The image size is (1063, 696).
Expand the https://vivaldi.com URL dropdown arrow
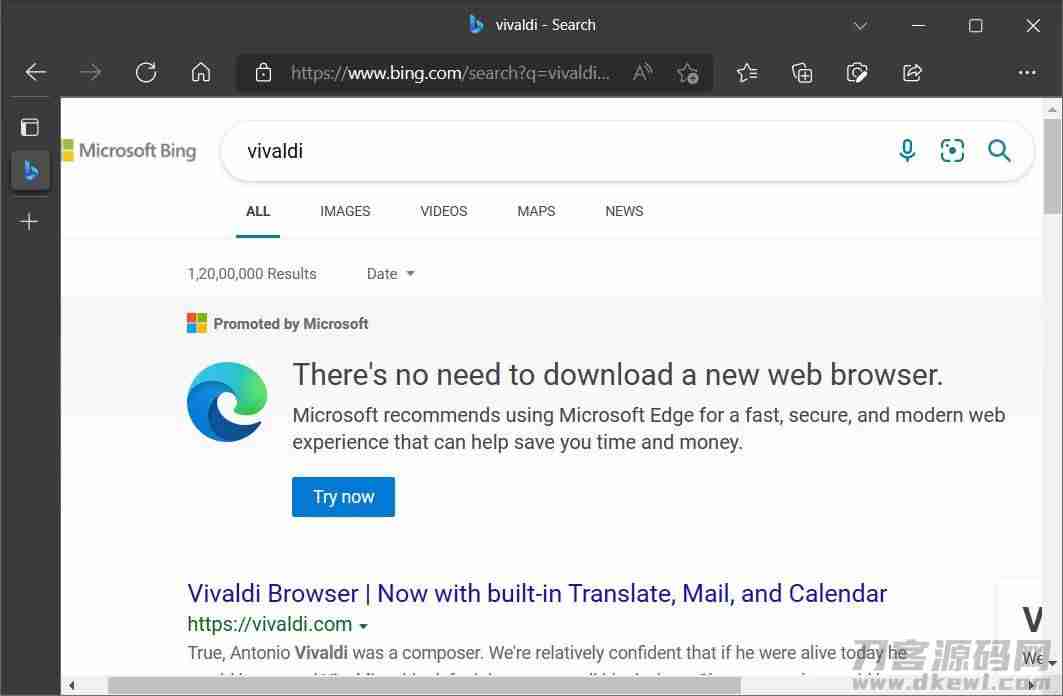coord(363,626)
